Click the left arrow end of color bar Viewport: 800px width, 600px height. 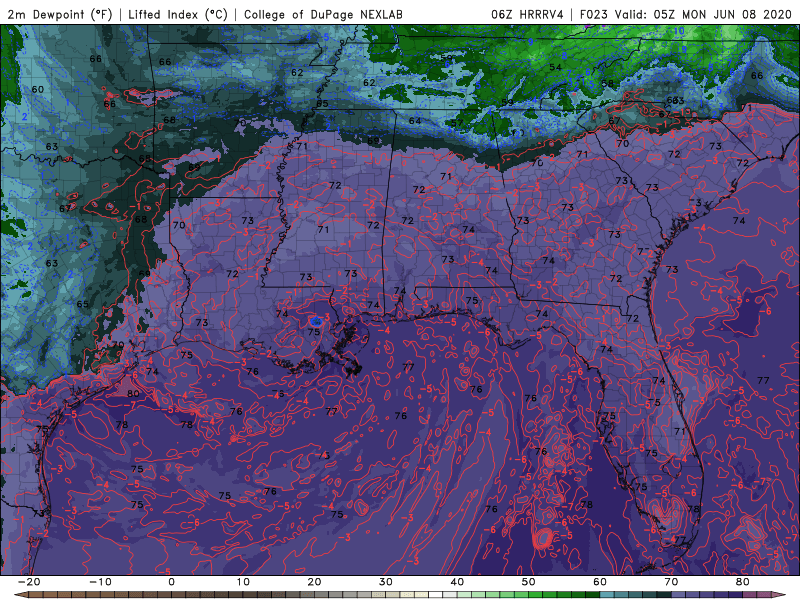[x=20, y=595]
